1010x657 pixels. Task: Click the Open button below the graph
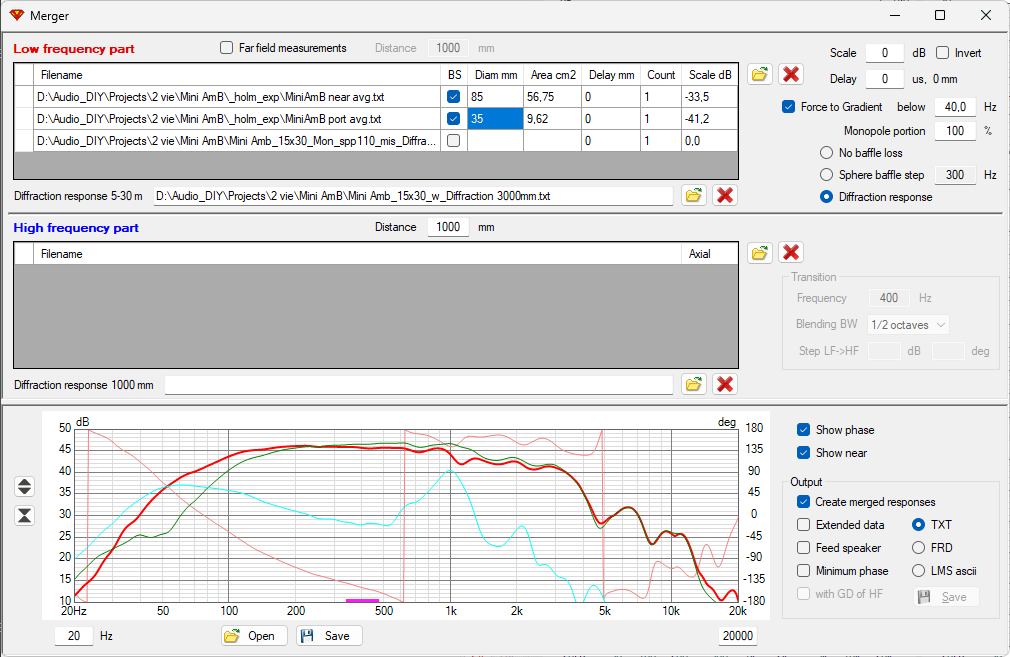coord(252,636)
